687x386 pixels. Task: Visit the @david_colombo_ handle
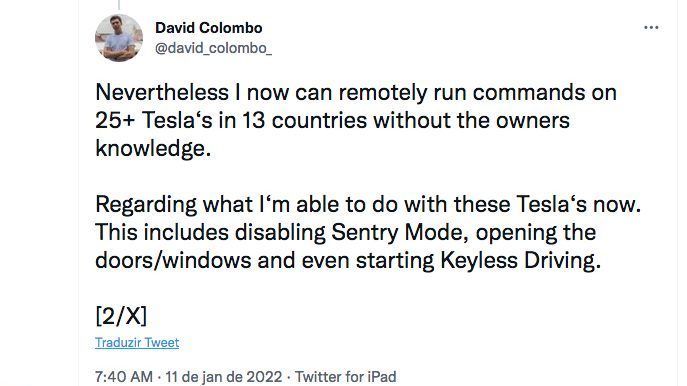(x=213, y=48)
